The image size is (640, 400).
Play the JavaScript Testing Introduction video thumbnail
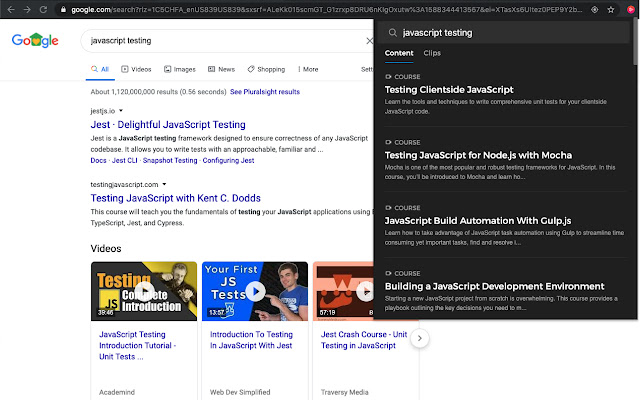pyautogui.click(x=144, y=291)
